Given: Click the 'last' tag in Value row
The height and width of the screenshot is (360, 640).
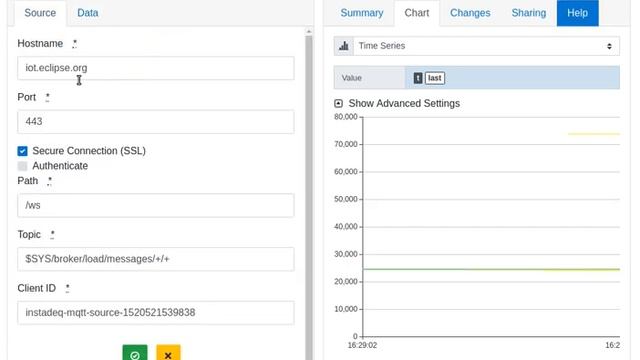Looking at the screenshot, I should (x=435, y=78).
